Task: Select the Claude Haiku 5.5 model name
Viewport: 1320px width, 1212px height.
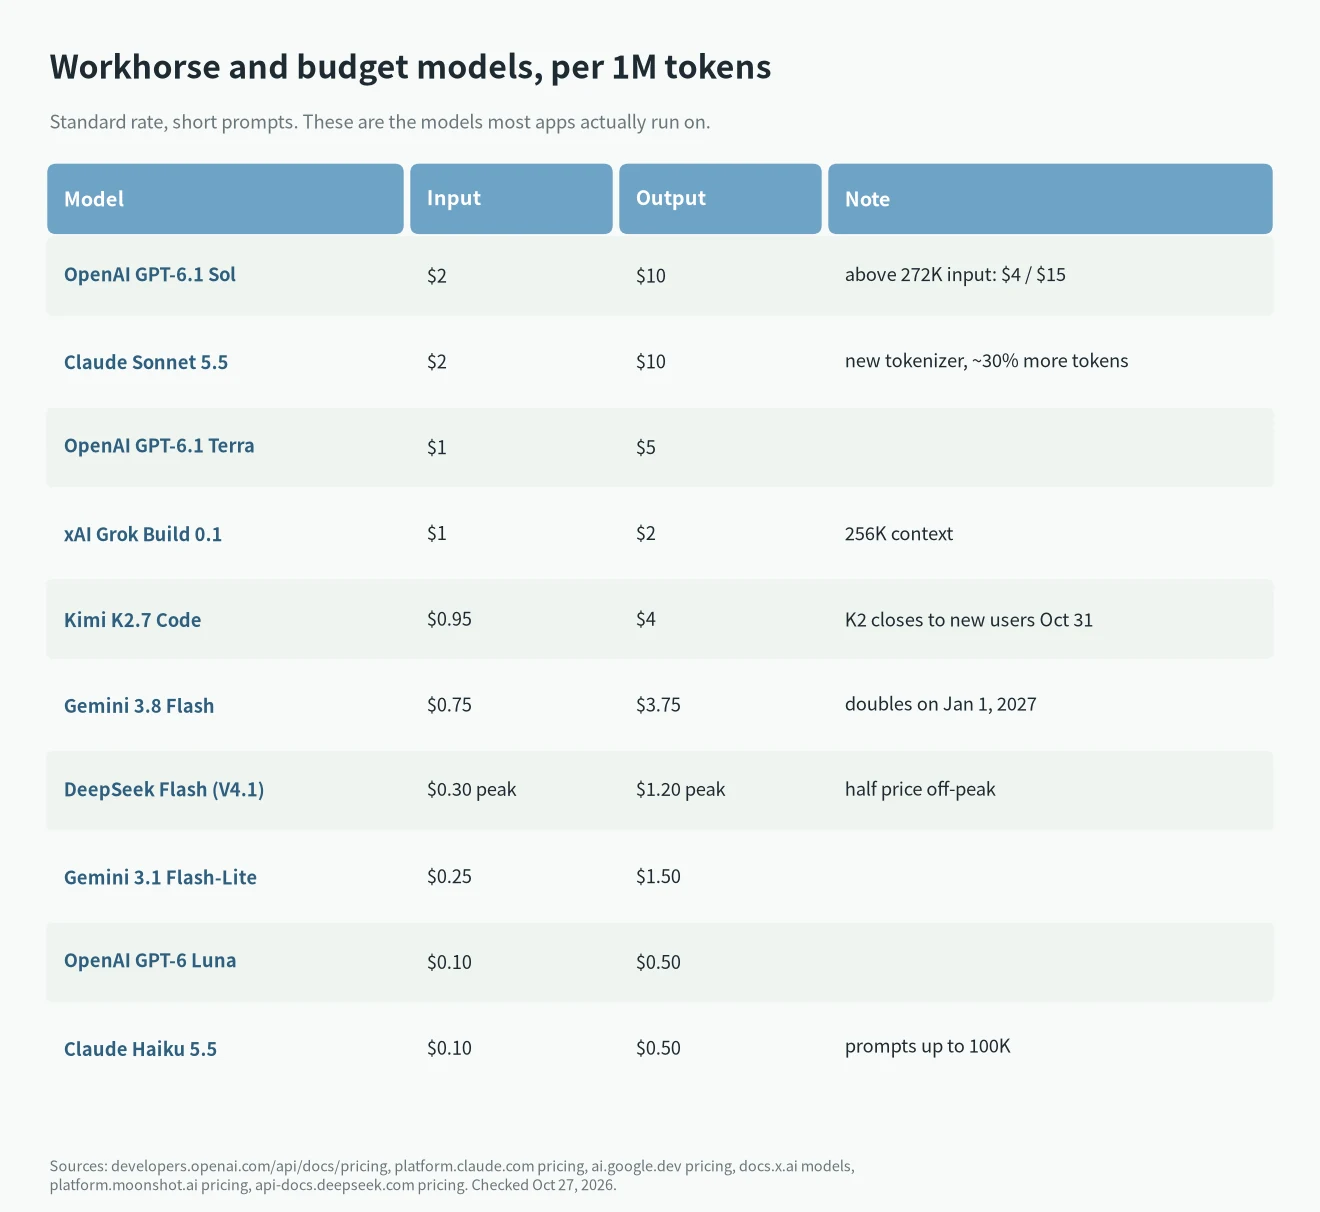Action: (x=140, y=1049)
